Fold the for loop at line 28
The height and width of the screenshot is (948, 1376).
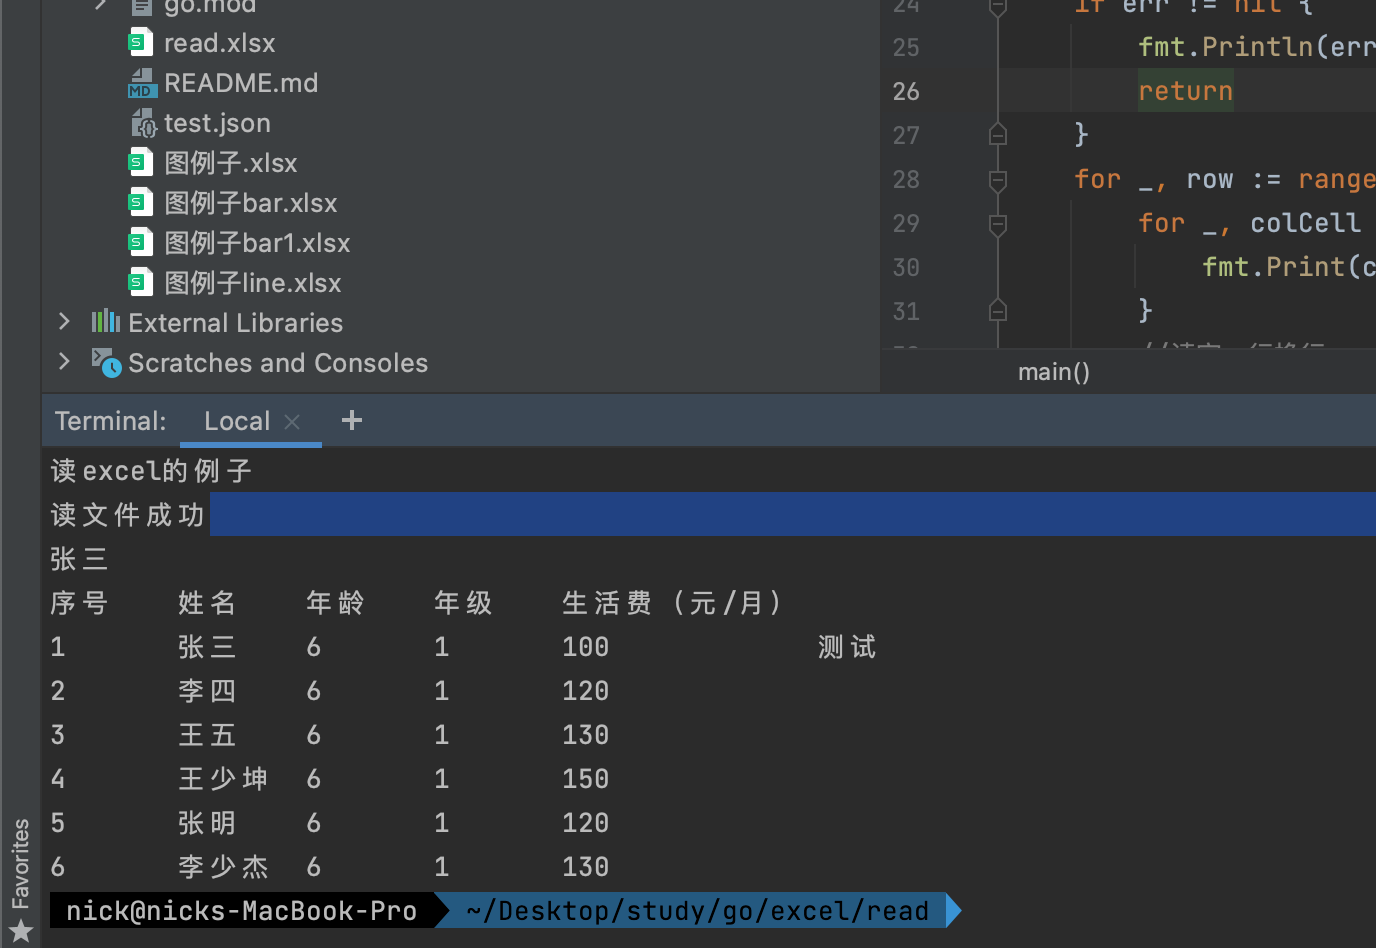pyautogui.click(x=998, y=180)
